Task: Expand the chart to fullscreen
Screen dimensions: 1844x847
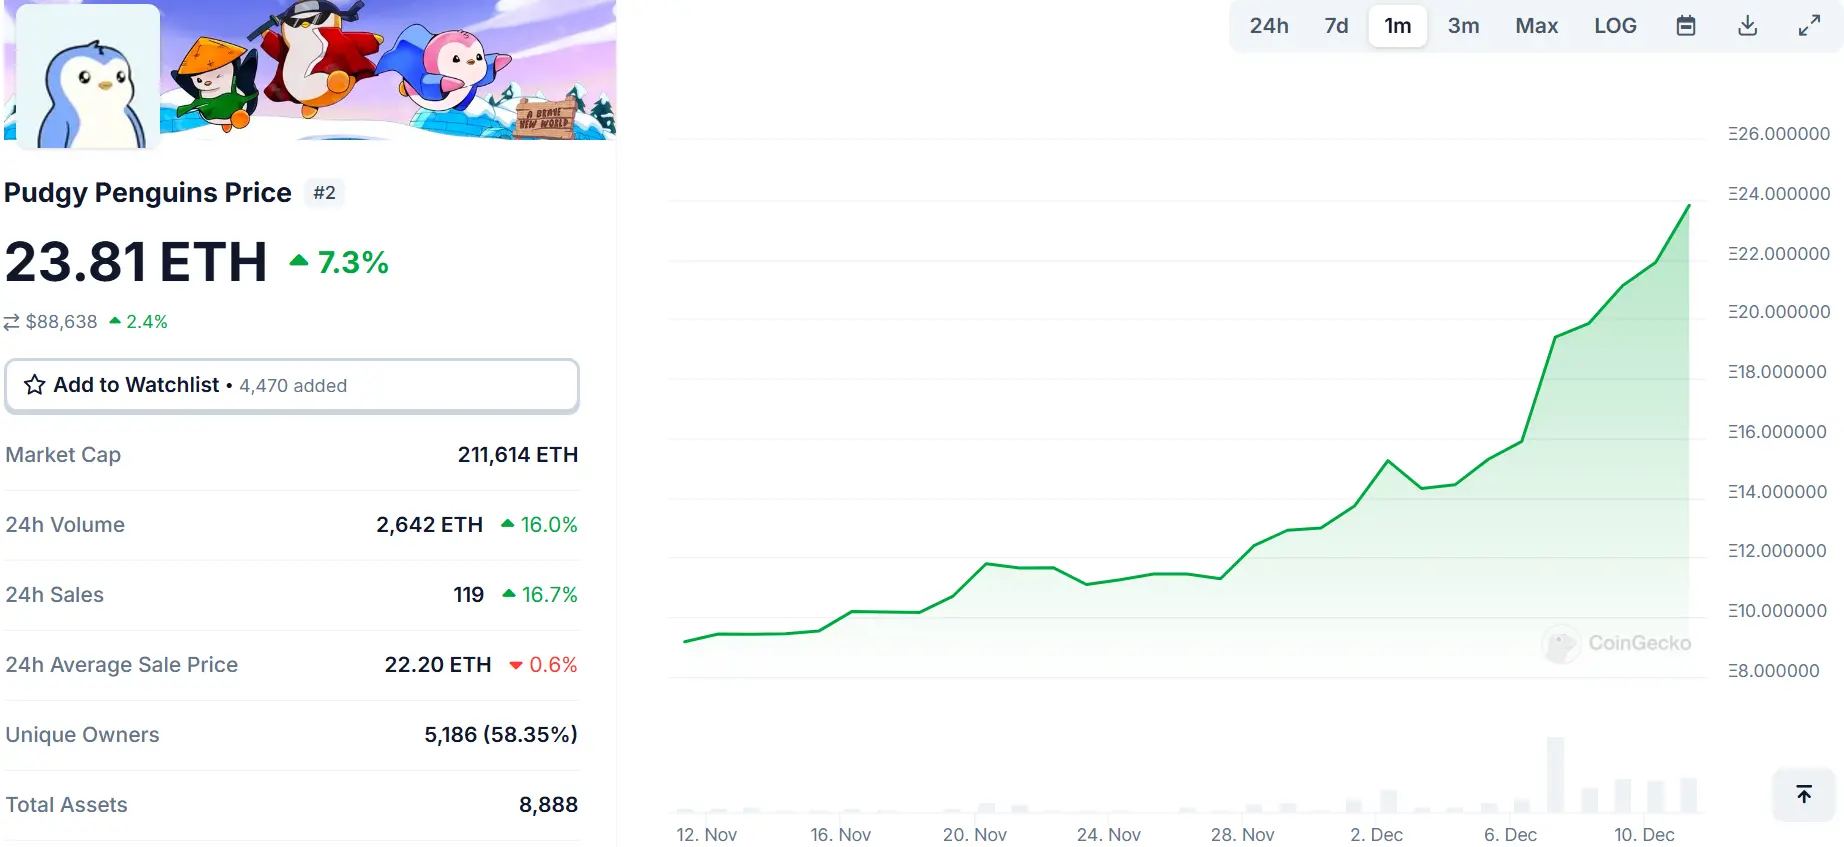Action: [x=1810, y=26]
